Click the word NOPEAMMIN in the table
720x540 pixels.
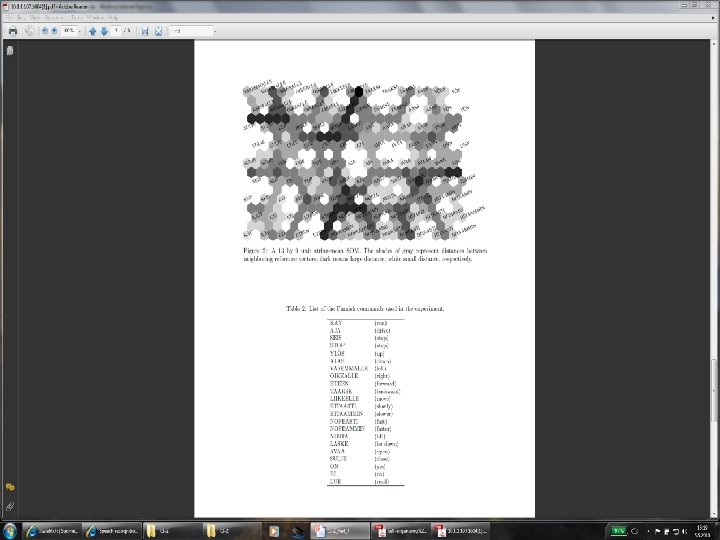(x=347, y=428)
